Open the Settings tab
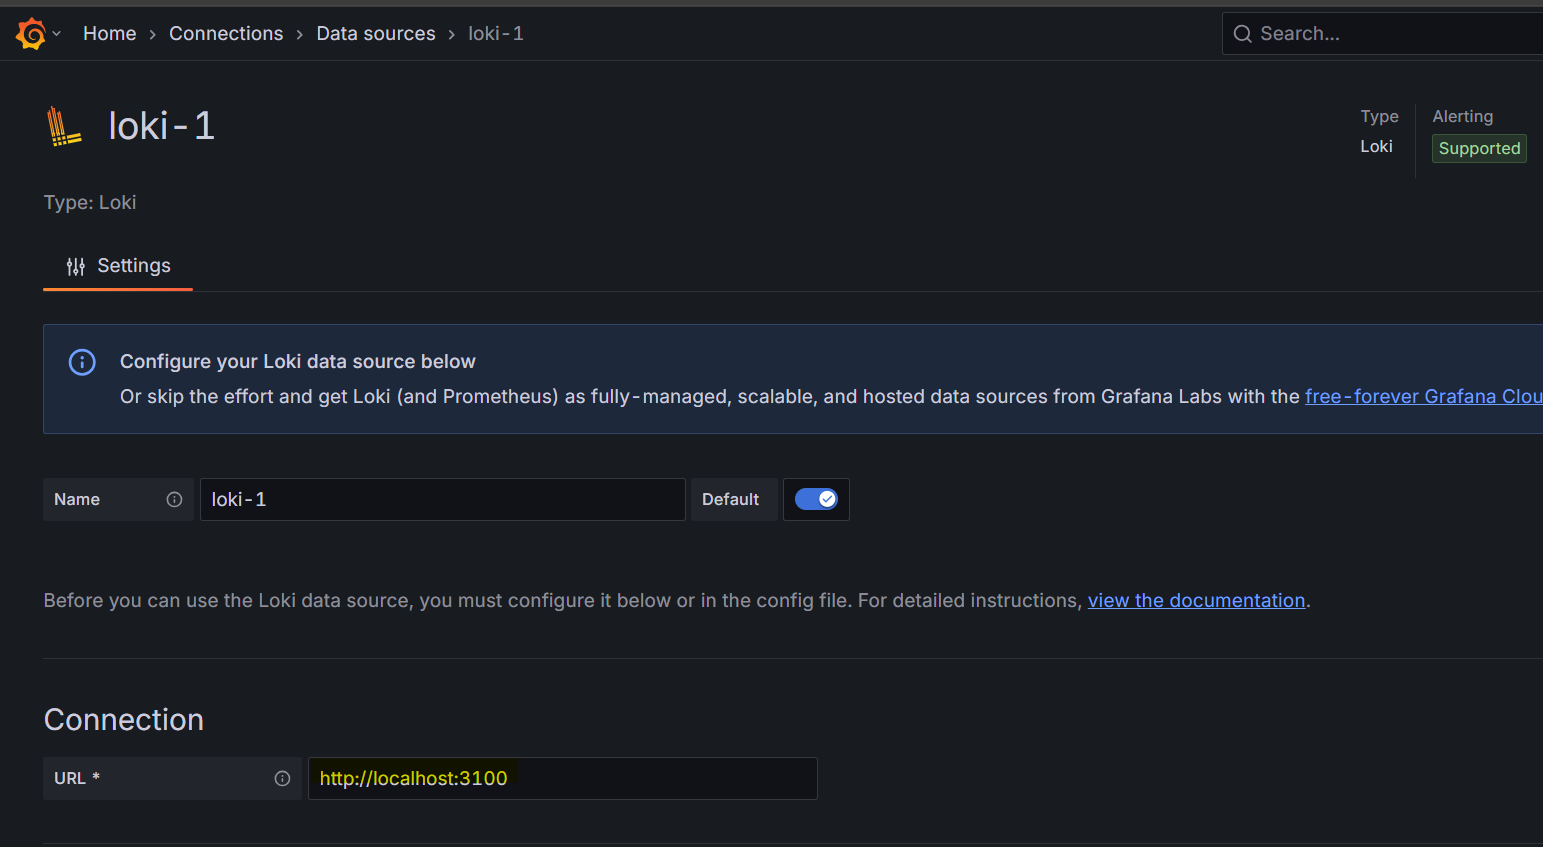Screen dimensions: 1543x847 tap(118, 266)
